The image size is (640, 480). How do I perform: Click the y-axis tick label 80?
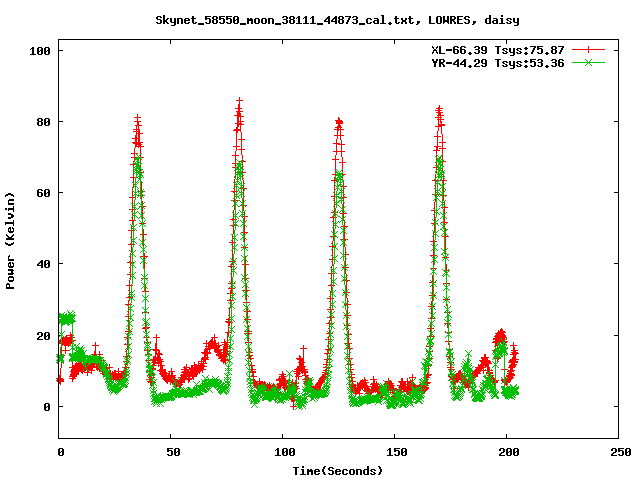pyautogui.click(x=43, y=122)
